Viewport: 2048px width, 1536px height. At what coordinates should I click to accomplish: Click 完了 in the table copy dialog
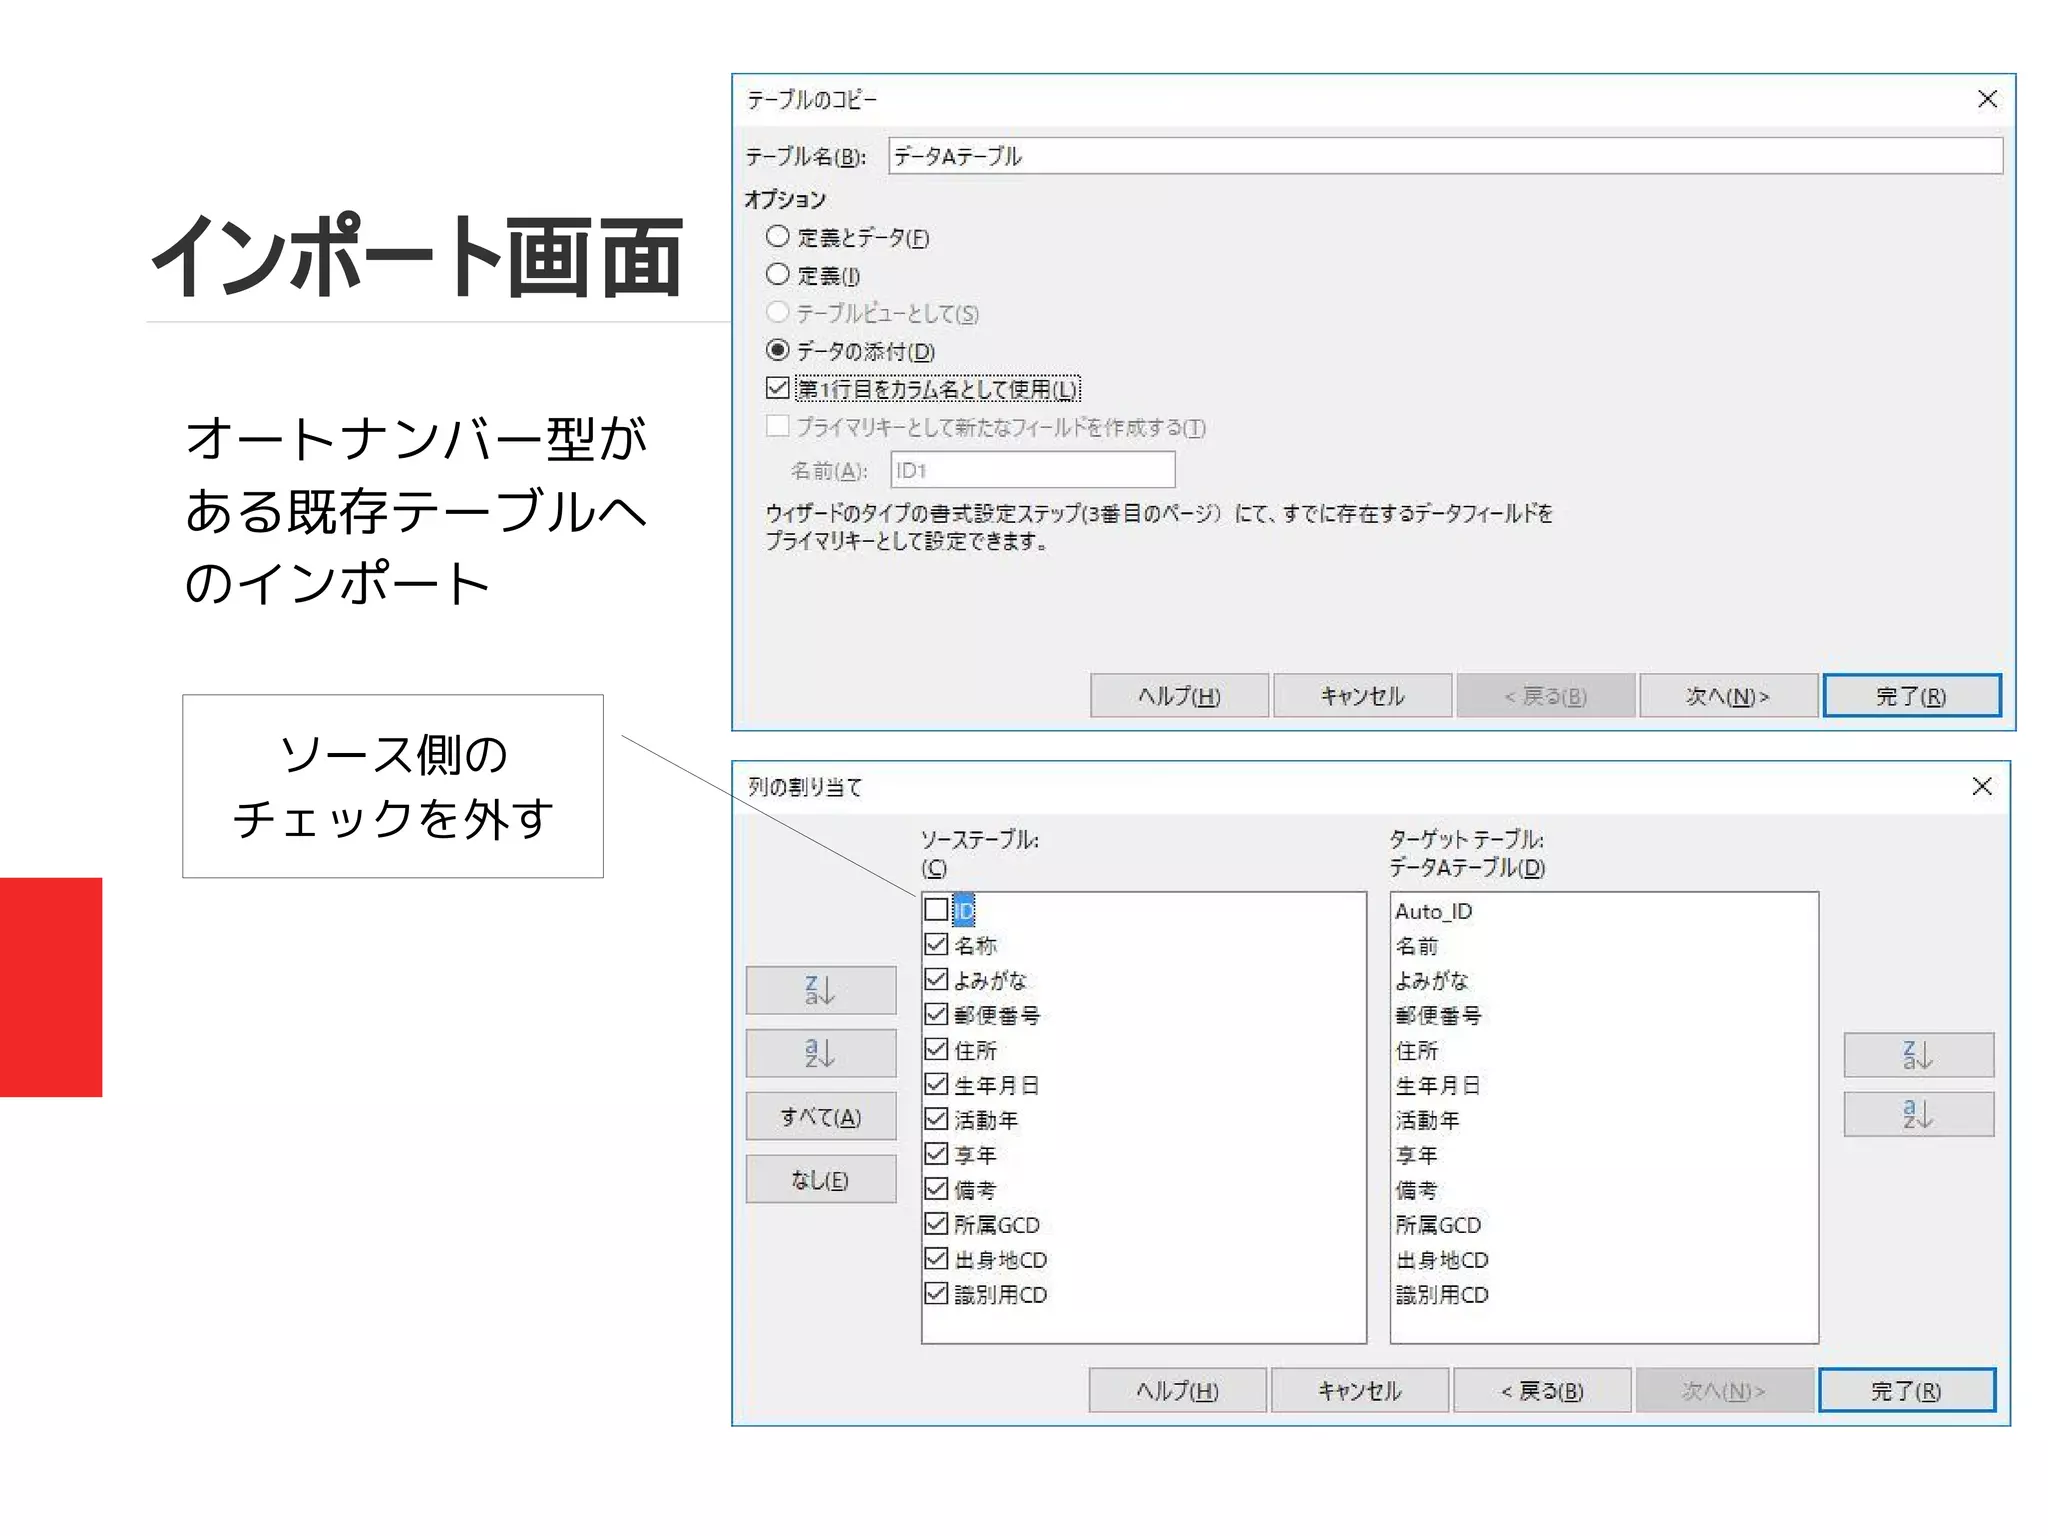(x=1912, y=696)
